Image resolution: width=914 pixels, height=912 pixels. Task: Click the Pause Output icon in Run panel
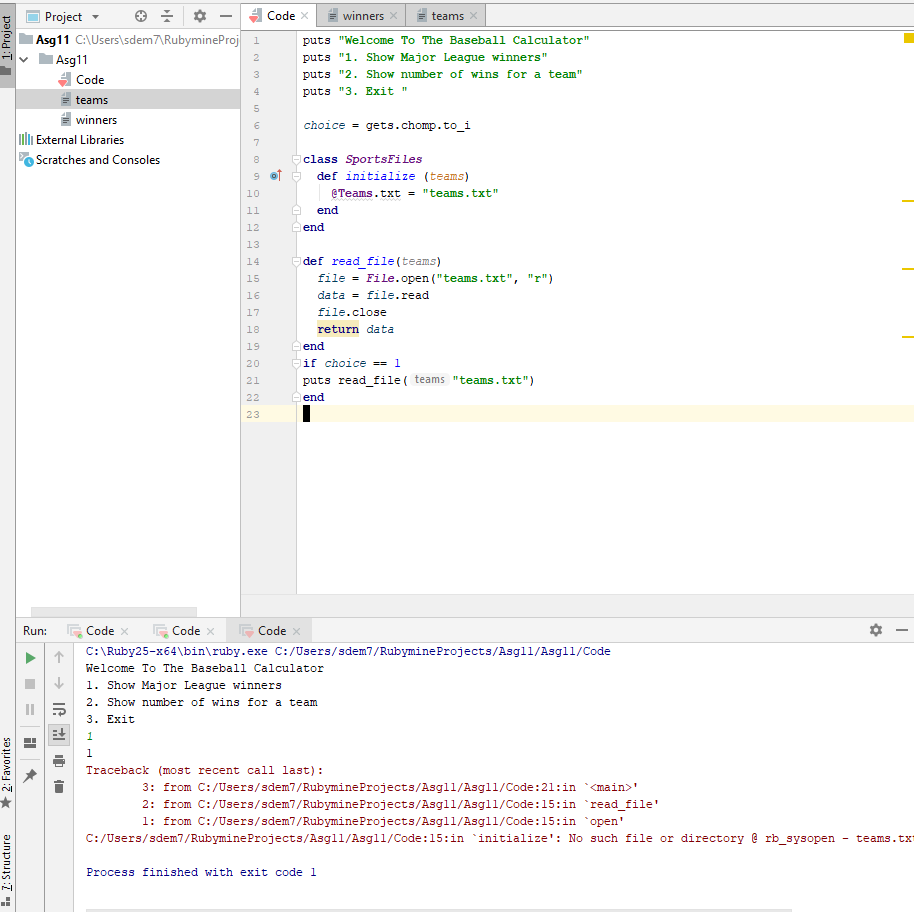pos(30,709)
